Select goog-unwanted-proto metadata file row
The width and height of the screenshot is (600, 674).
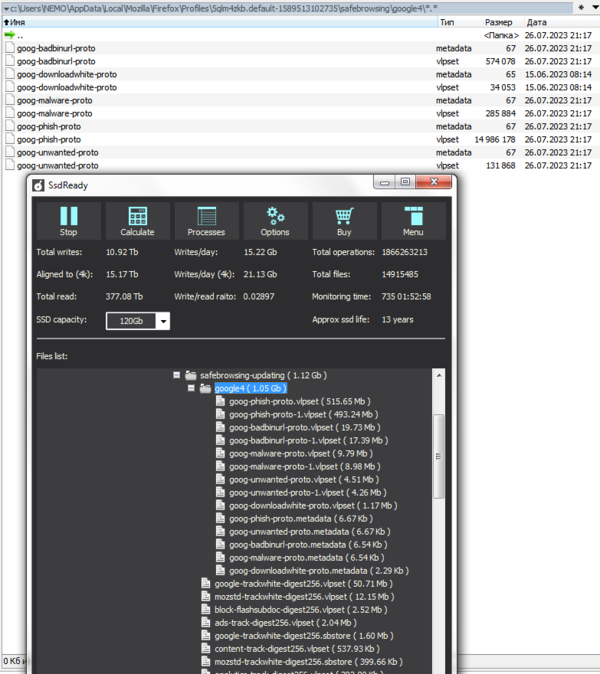299,153
